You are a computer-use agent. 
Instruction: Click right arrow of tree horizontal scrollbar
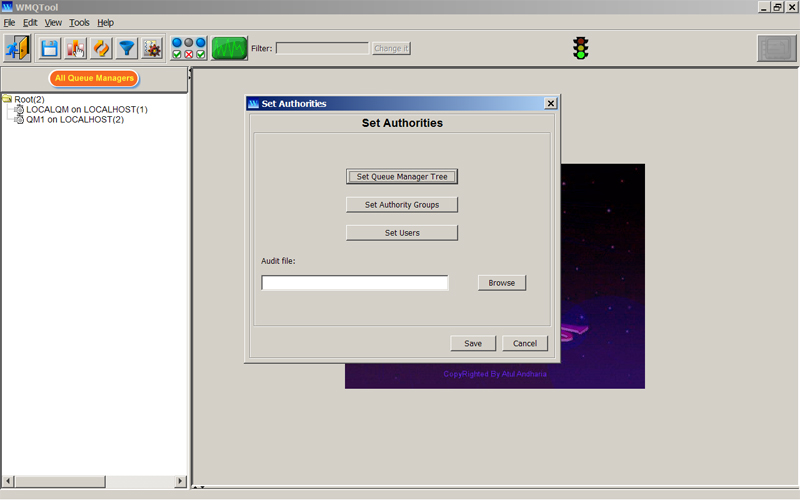(x=180, y=481)
